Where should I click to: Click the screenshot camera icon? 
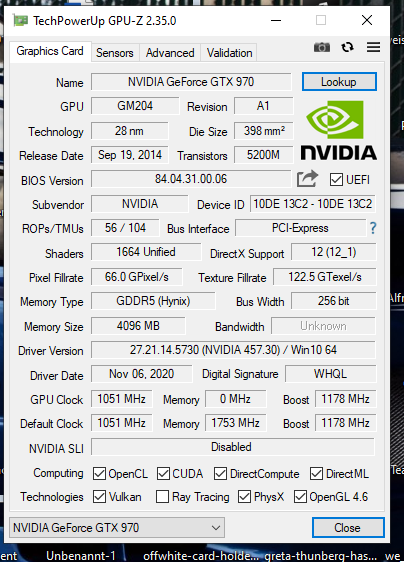click(x=322, y=47)
